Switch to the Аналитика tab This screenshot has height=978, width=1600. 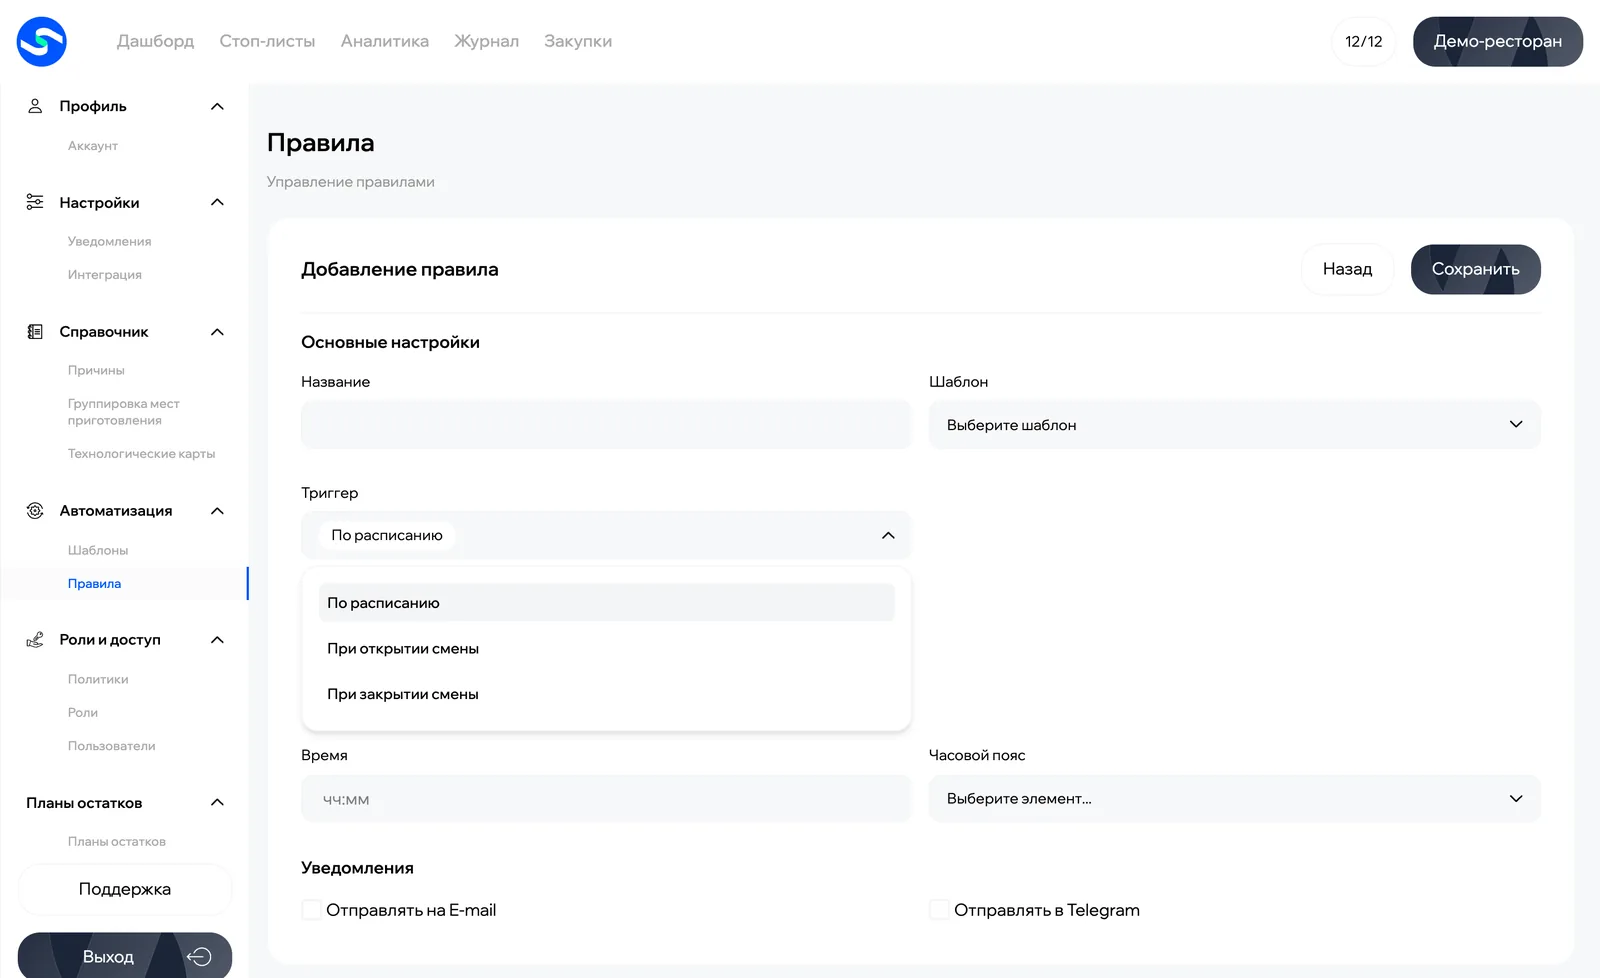pos(385,41)
